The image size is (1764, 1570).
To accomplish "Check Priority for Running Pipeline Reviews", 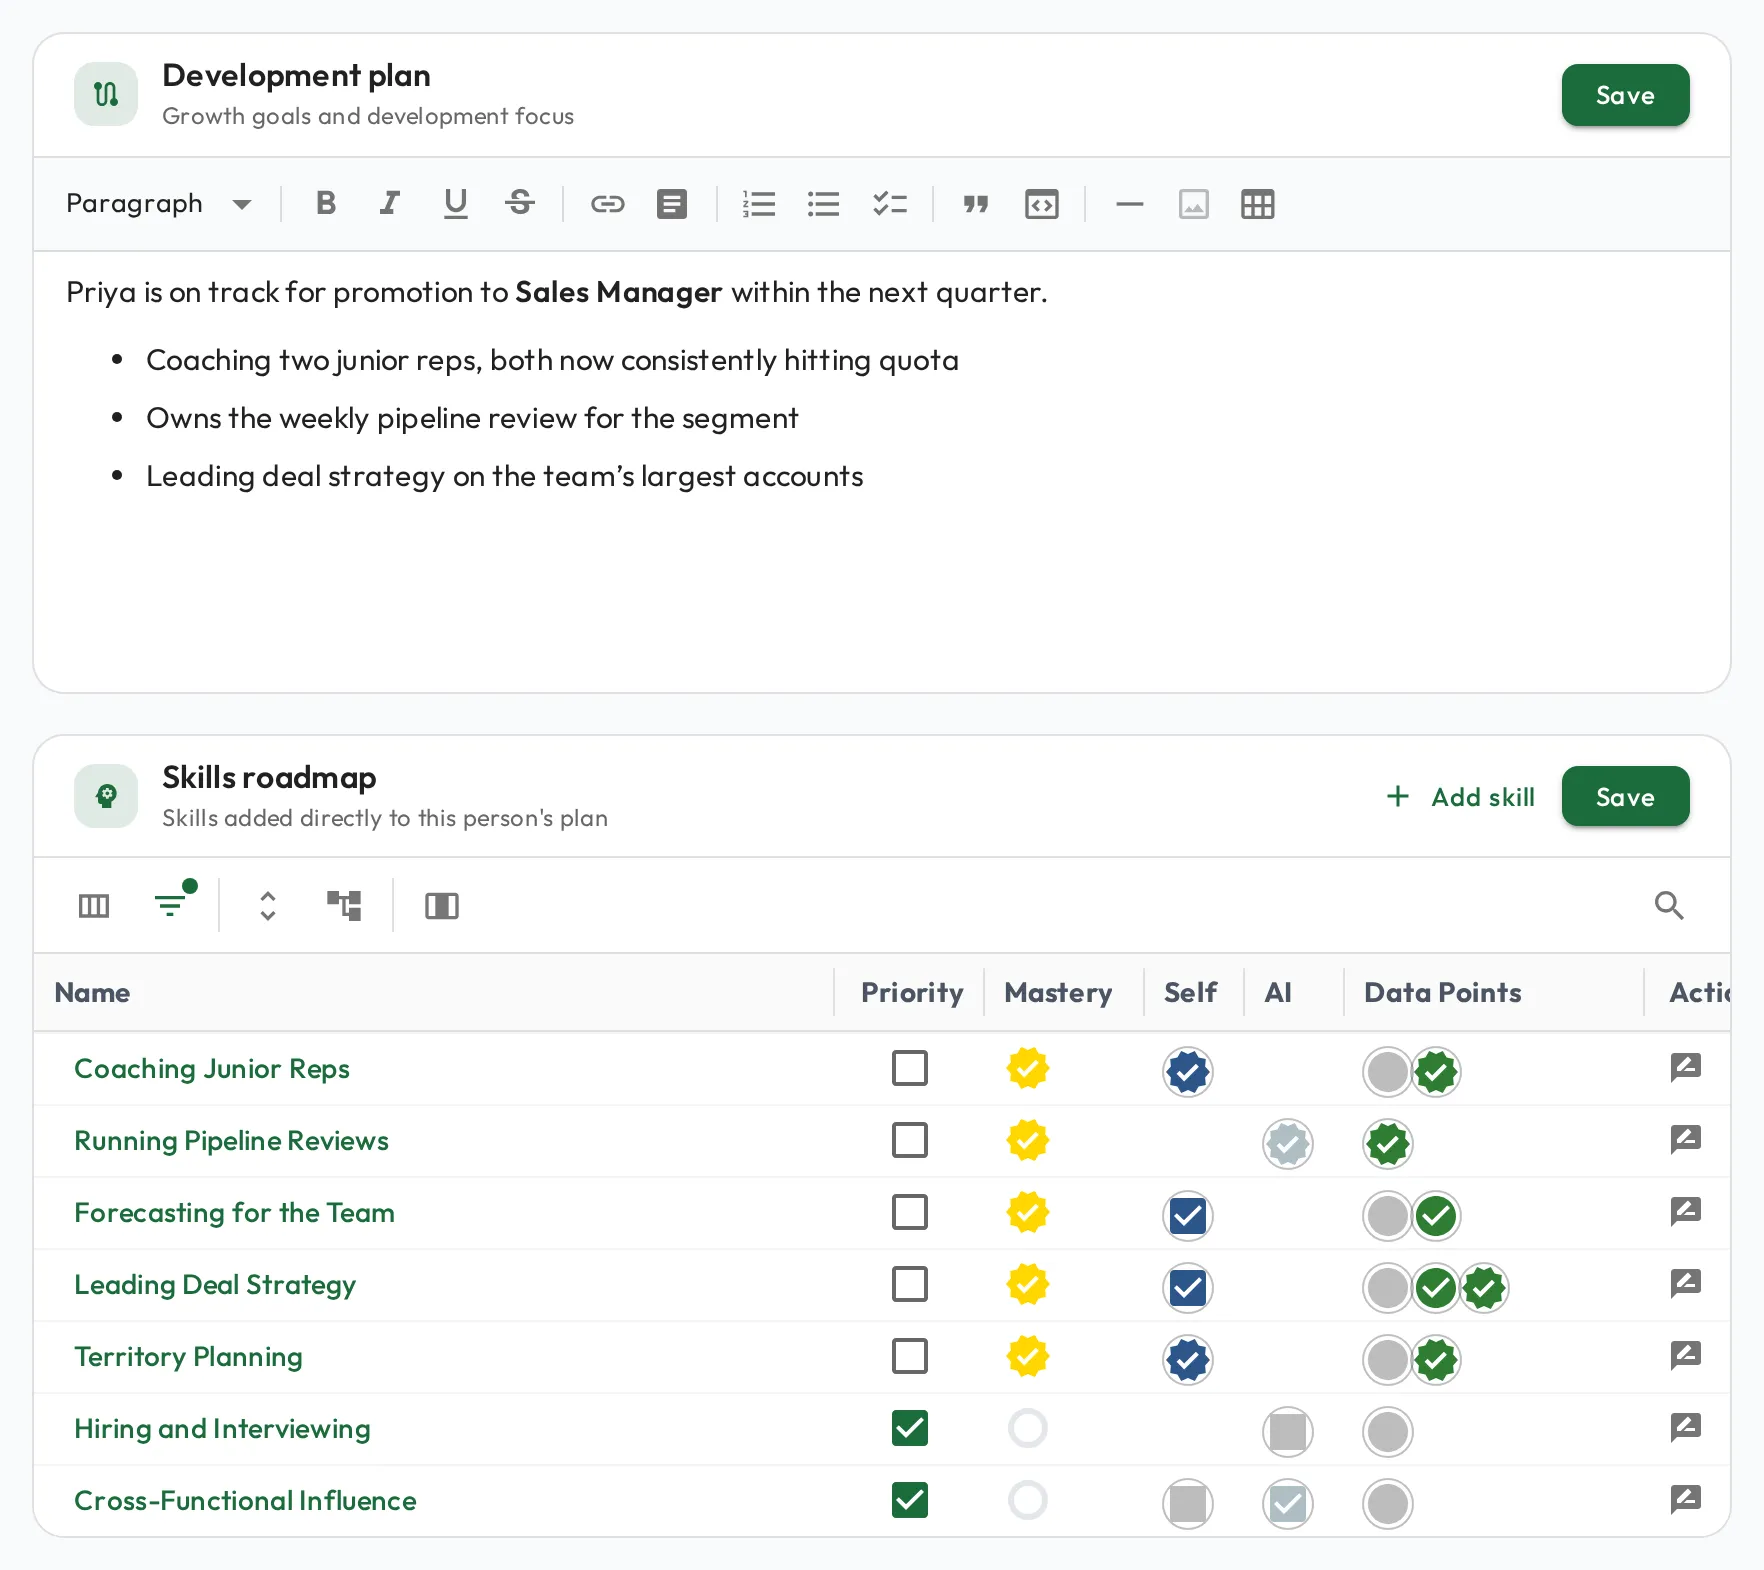I will (910, 1140).
